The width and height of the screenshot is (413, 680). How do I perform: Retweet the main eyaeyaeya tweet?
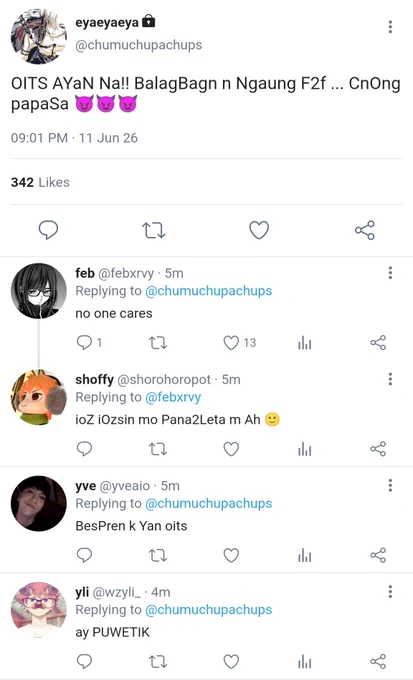pyautogui.click(x=154, y=230)
